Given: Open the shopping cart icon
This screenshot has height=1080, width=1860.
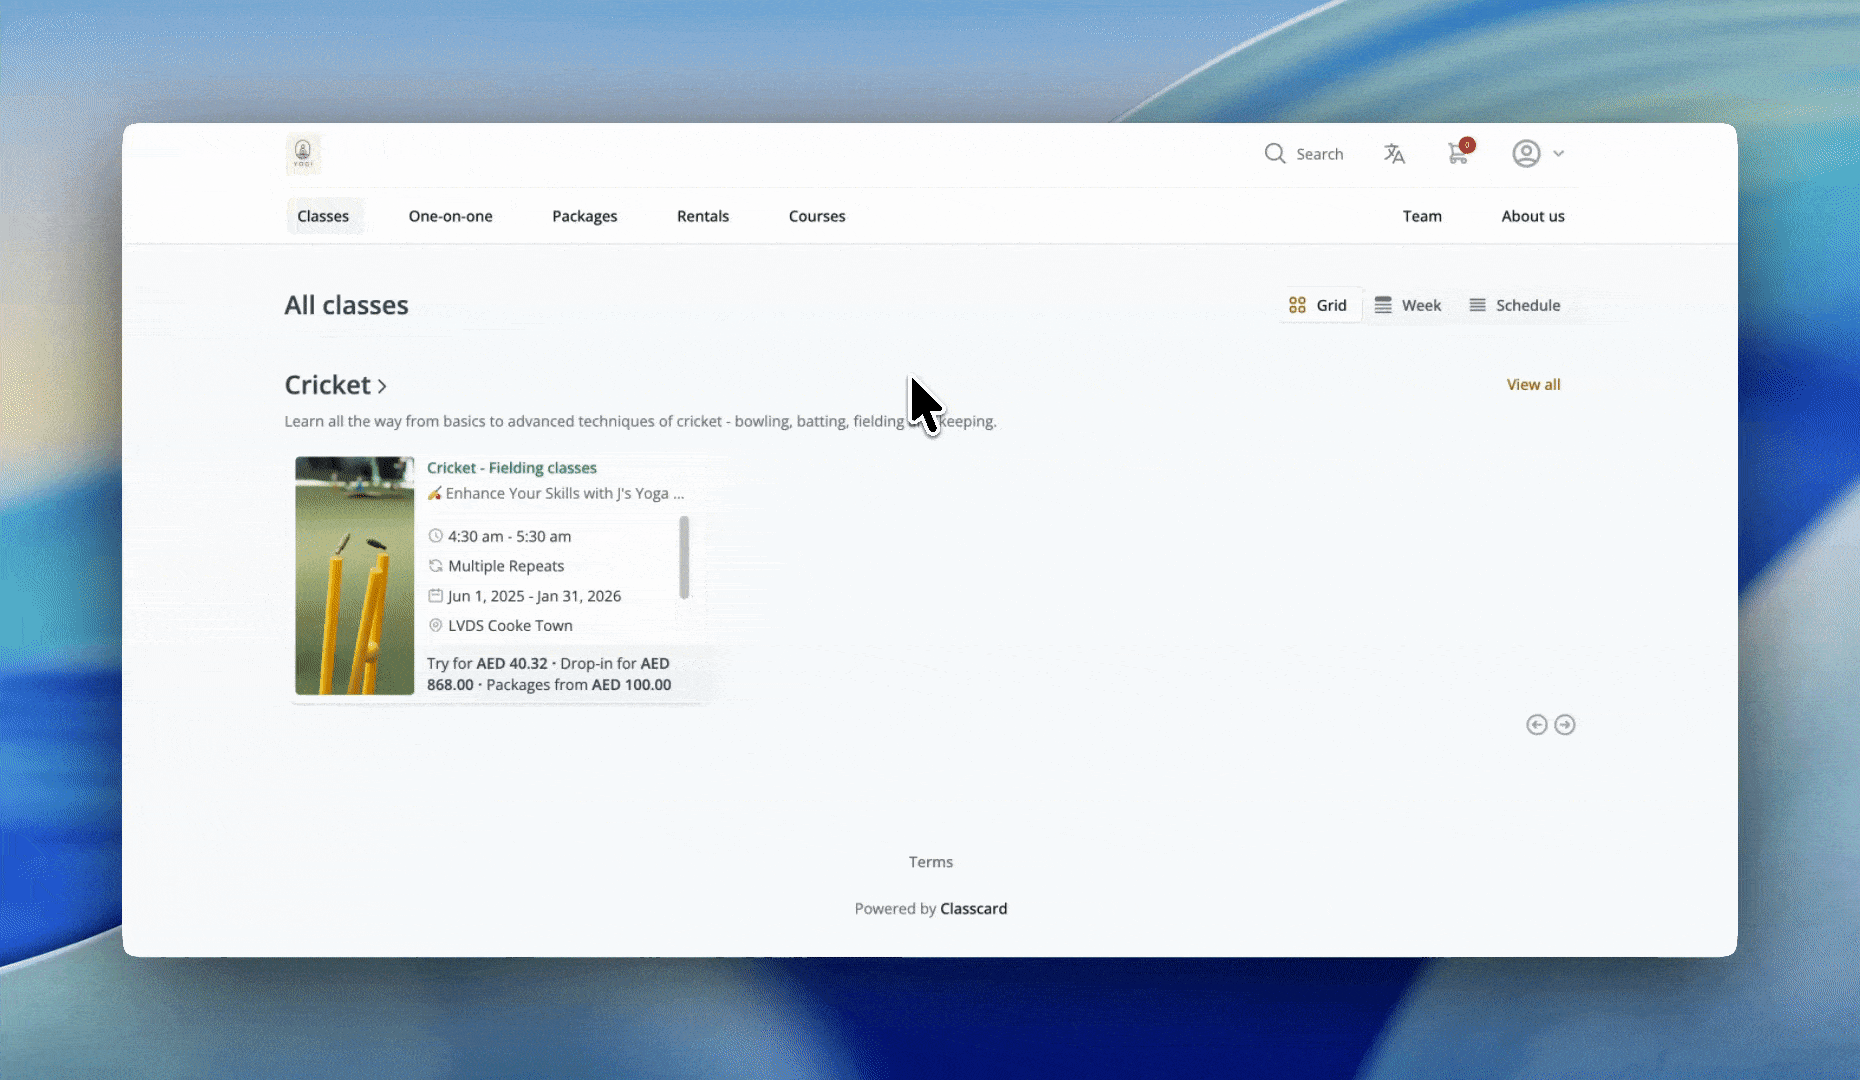Looking at the screenshot, I should click(1458, 153).
